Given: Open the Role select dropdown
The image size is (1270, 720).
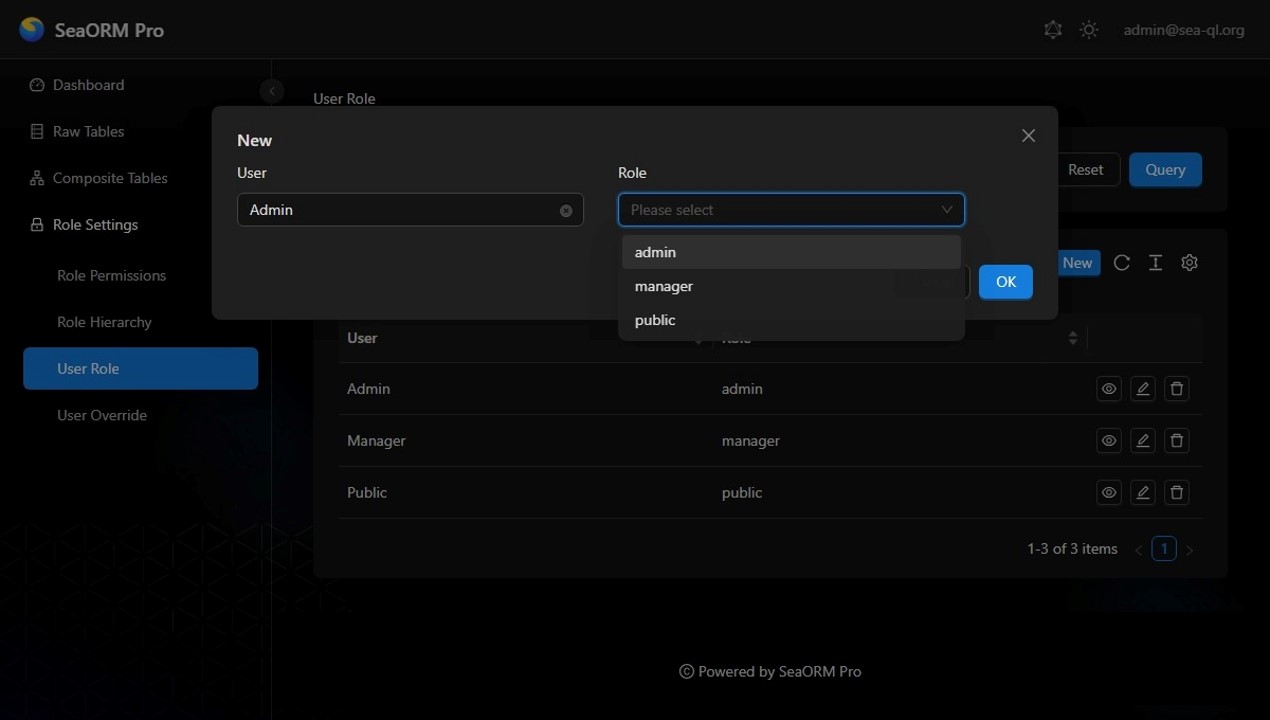Looking at the screenshot, I should point(790,210).
